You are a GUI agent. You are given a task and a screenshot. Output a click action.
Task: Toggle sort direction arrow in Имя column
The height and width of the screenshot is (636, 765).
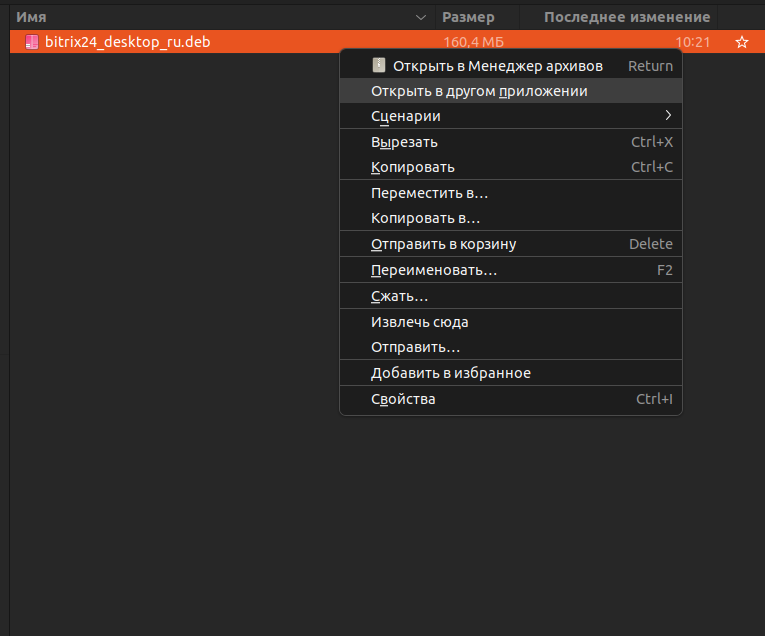(x=421, y=18)
